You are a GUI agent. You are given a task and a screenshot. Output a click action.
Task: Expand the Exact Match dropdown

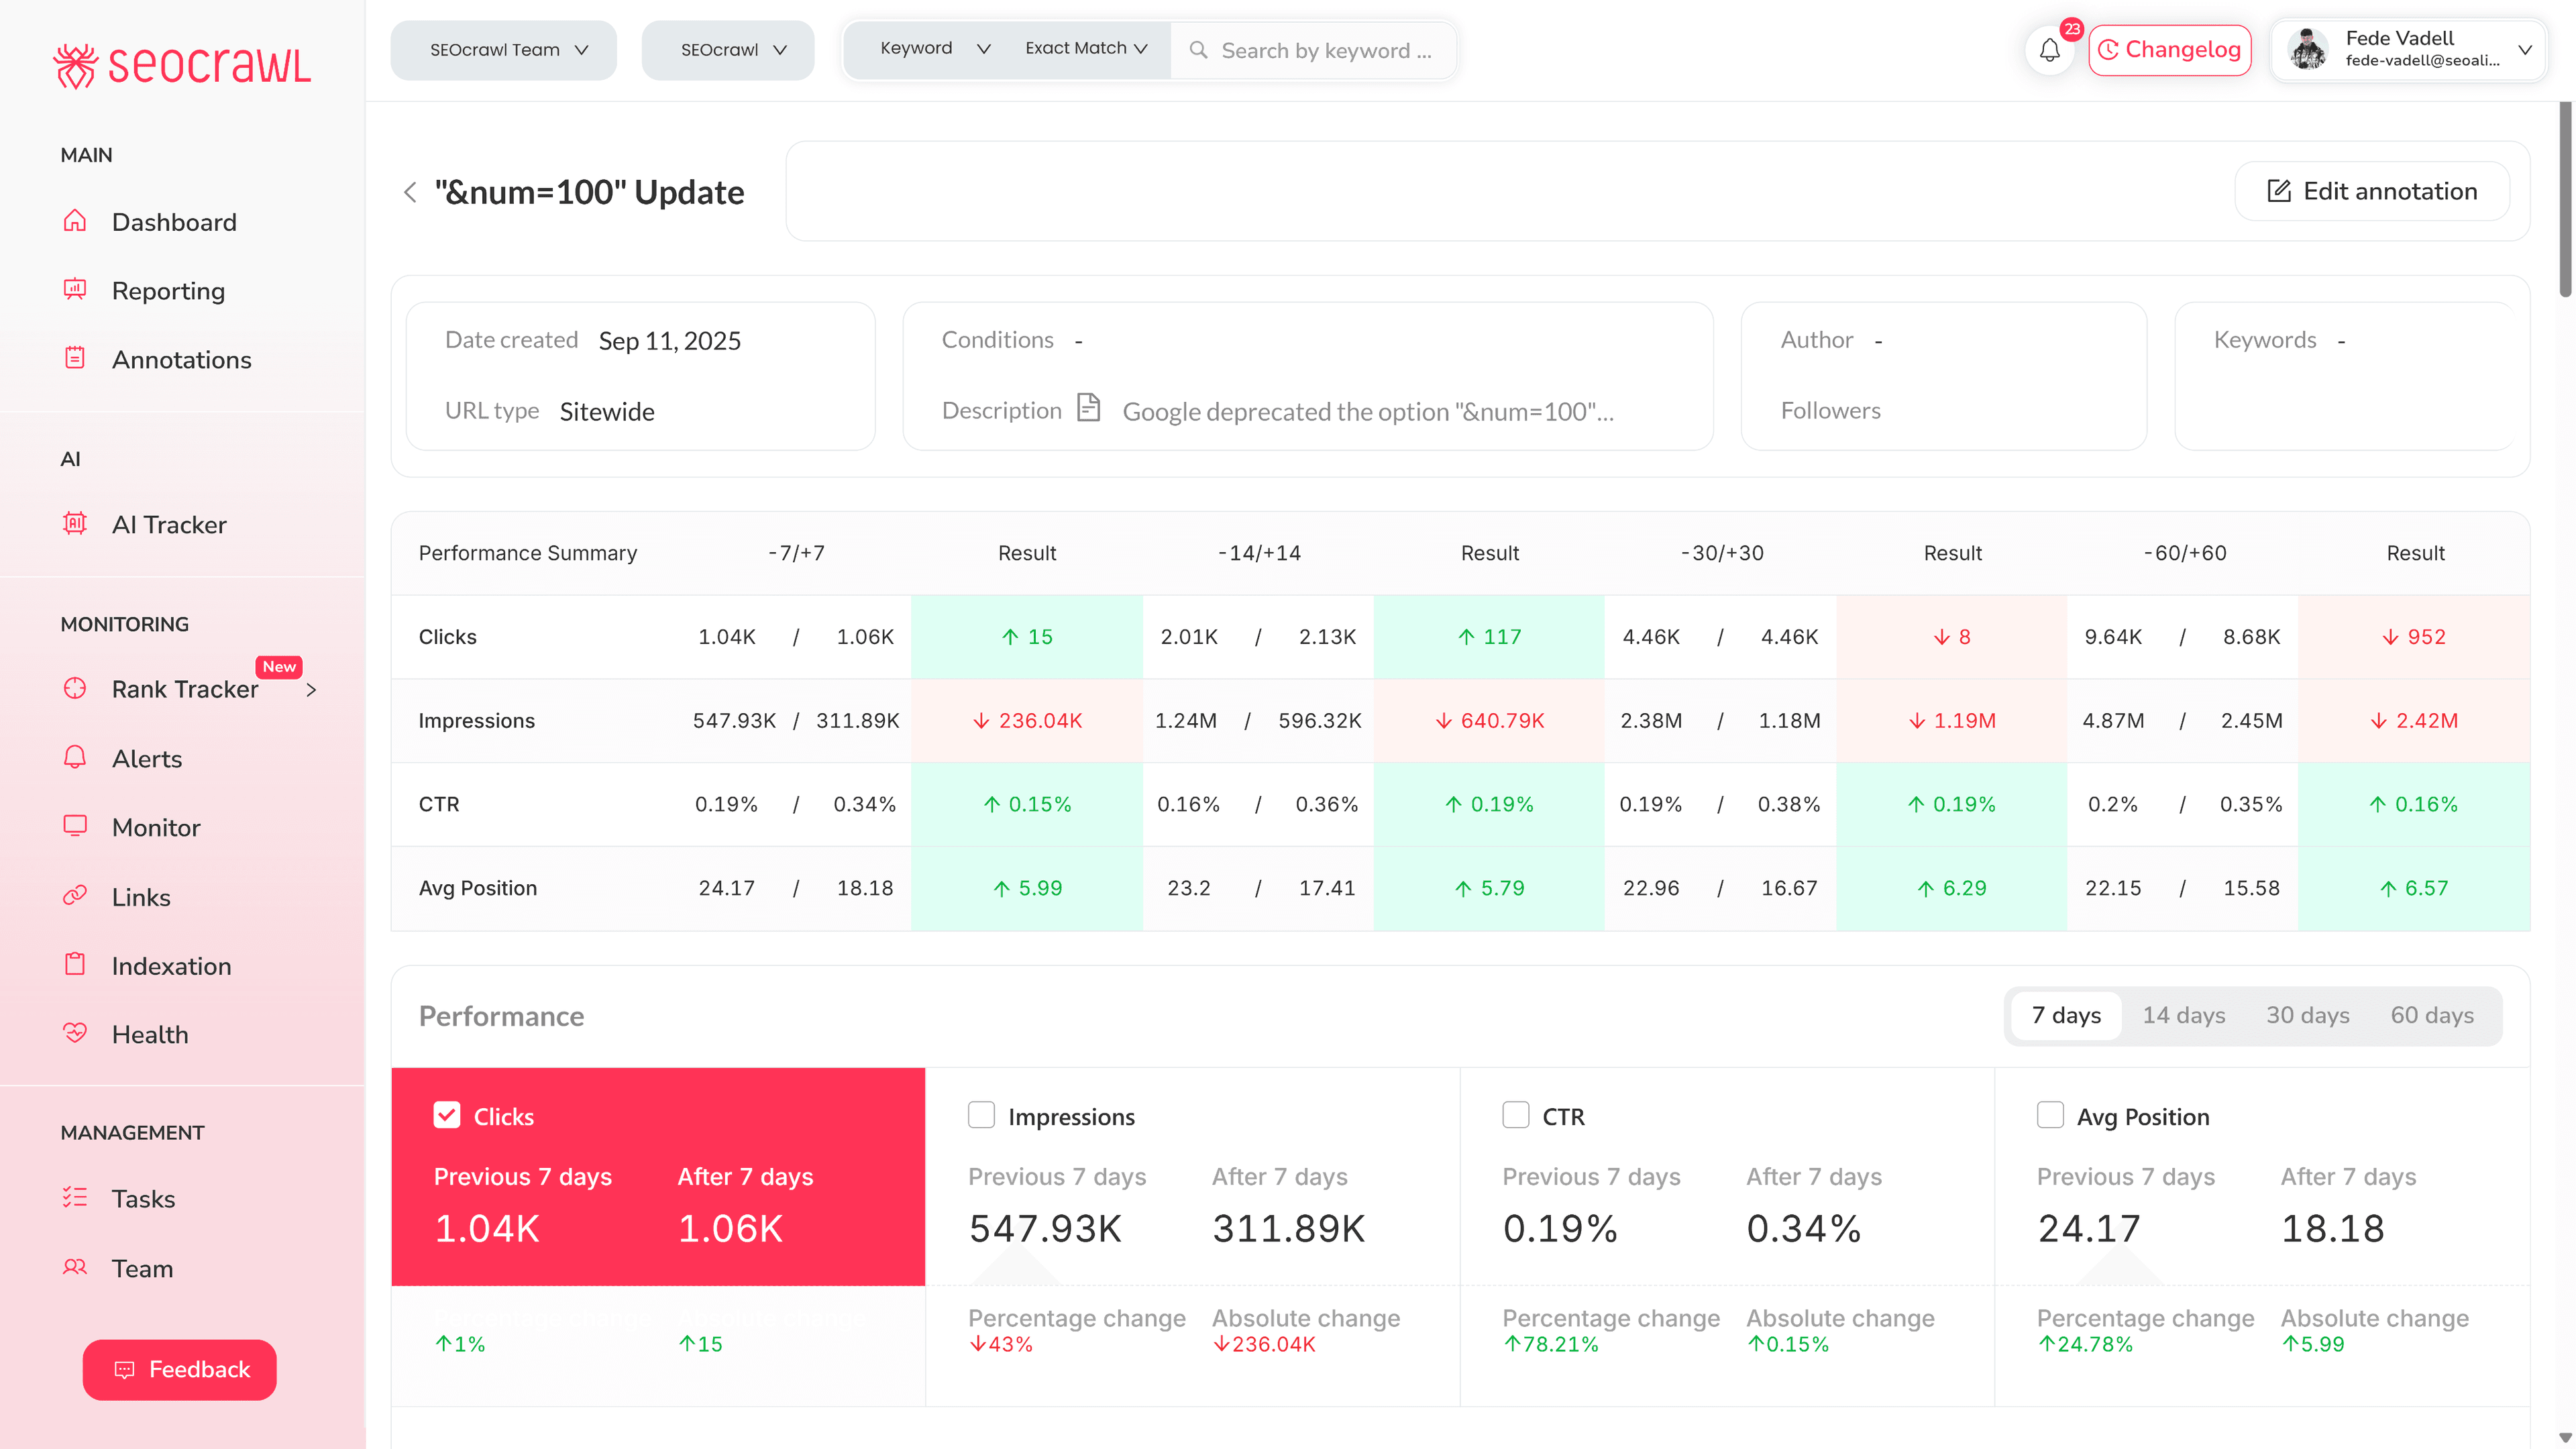click(x=1085, y=47)
